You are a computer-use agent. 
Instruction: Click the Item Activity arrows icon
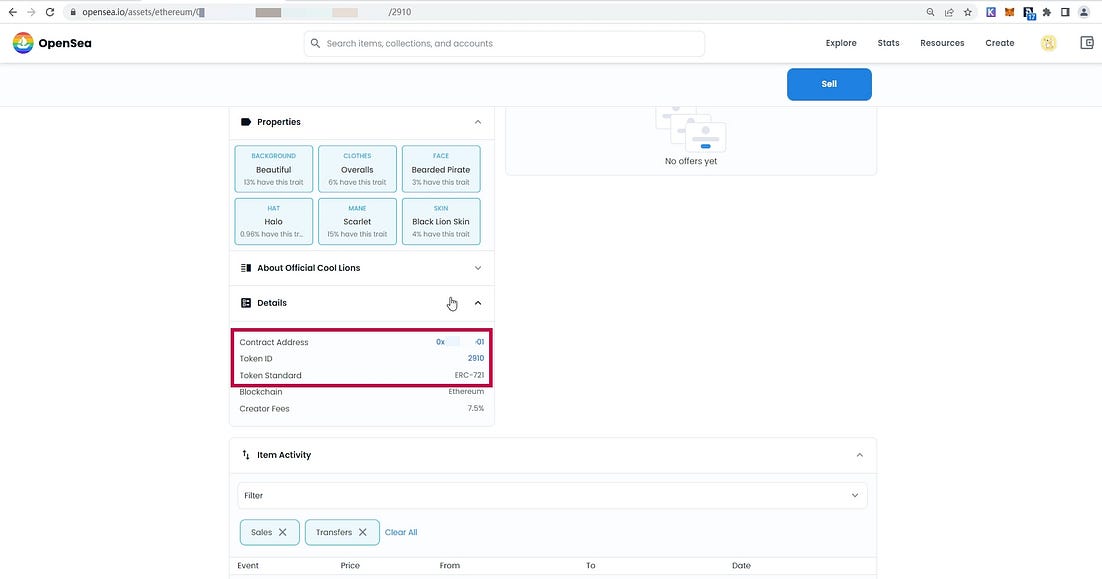click(246, 455)
